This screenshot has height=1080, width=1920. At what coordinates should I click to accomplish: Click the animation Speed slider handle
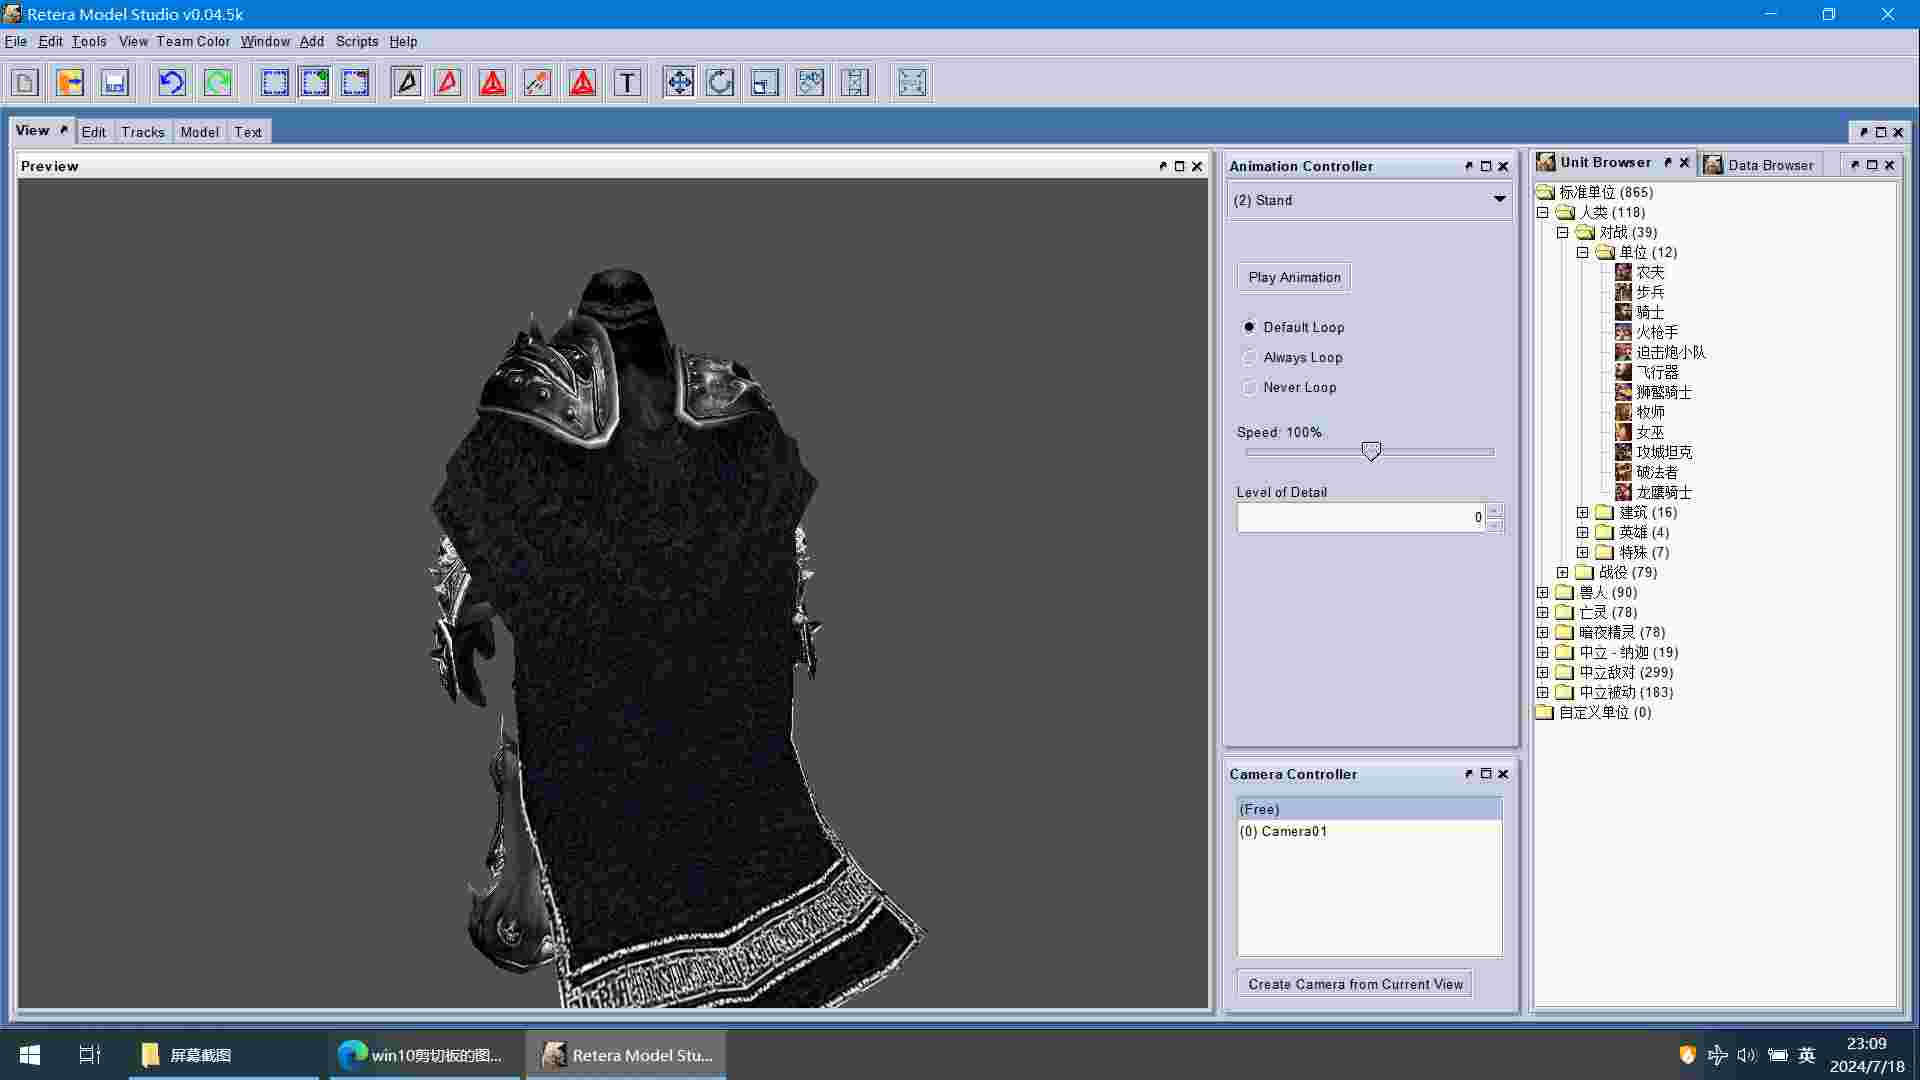(x=1371, y=451)
